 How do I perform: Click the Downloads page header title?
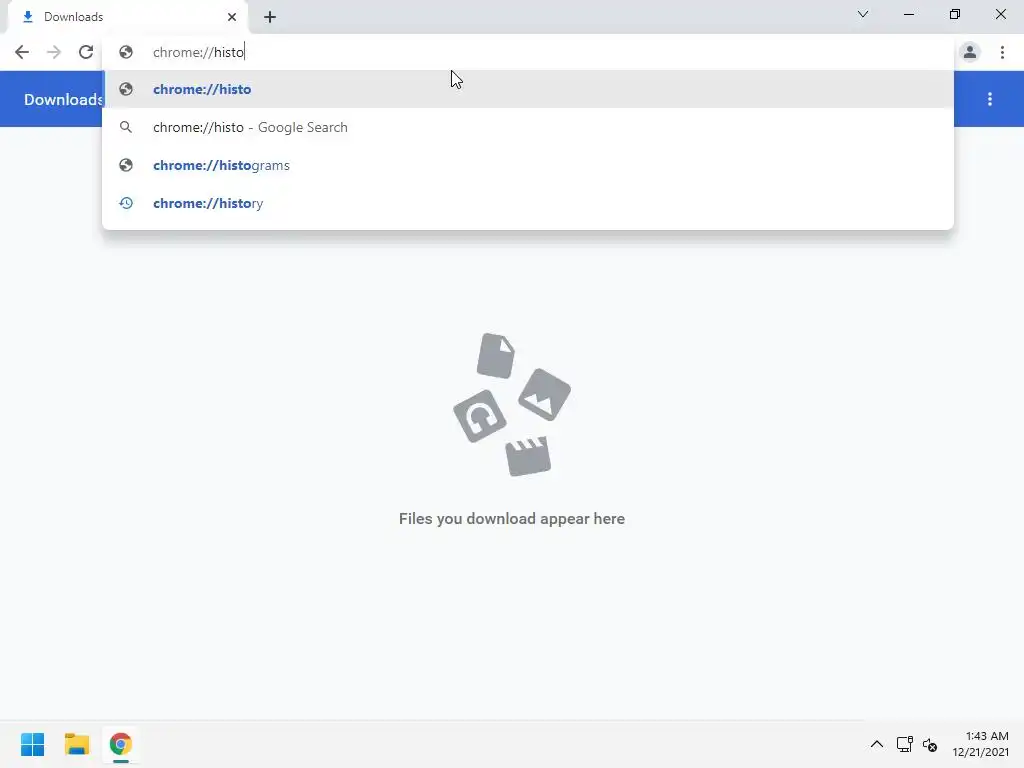pyautogui.click(x=63, y=99)
